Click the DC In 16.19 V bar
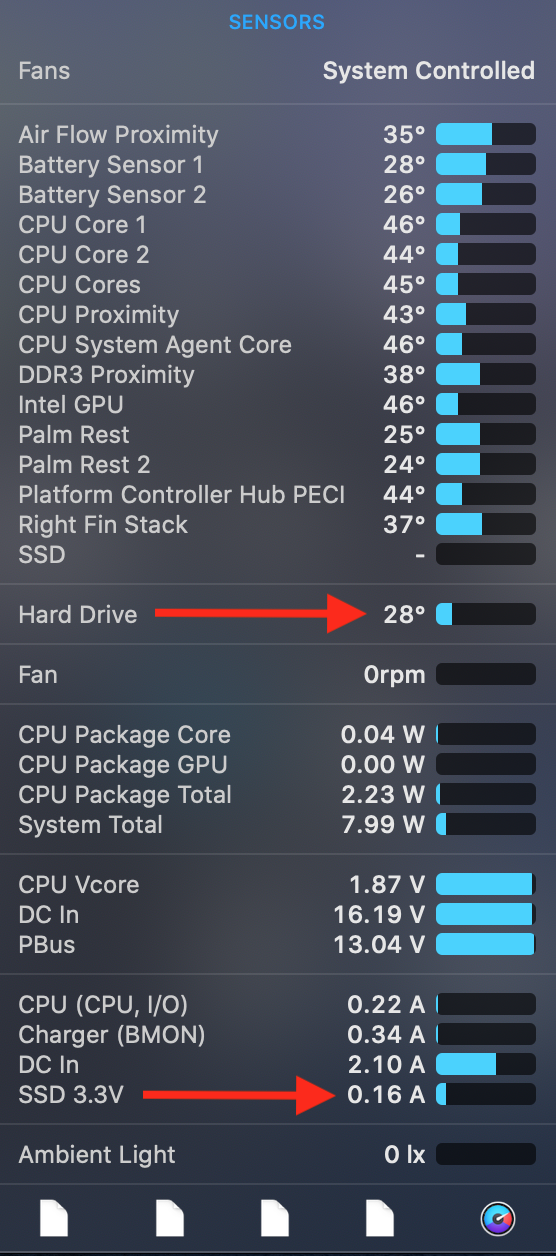556x1256 pixels. [486, 914]
